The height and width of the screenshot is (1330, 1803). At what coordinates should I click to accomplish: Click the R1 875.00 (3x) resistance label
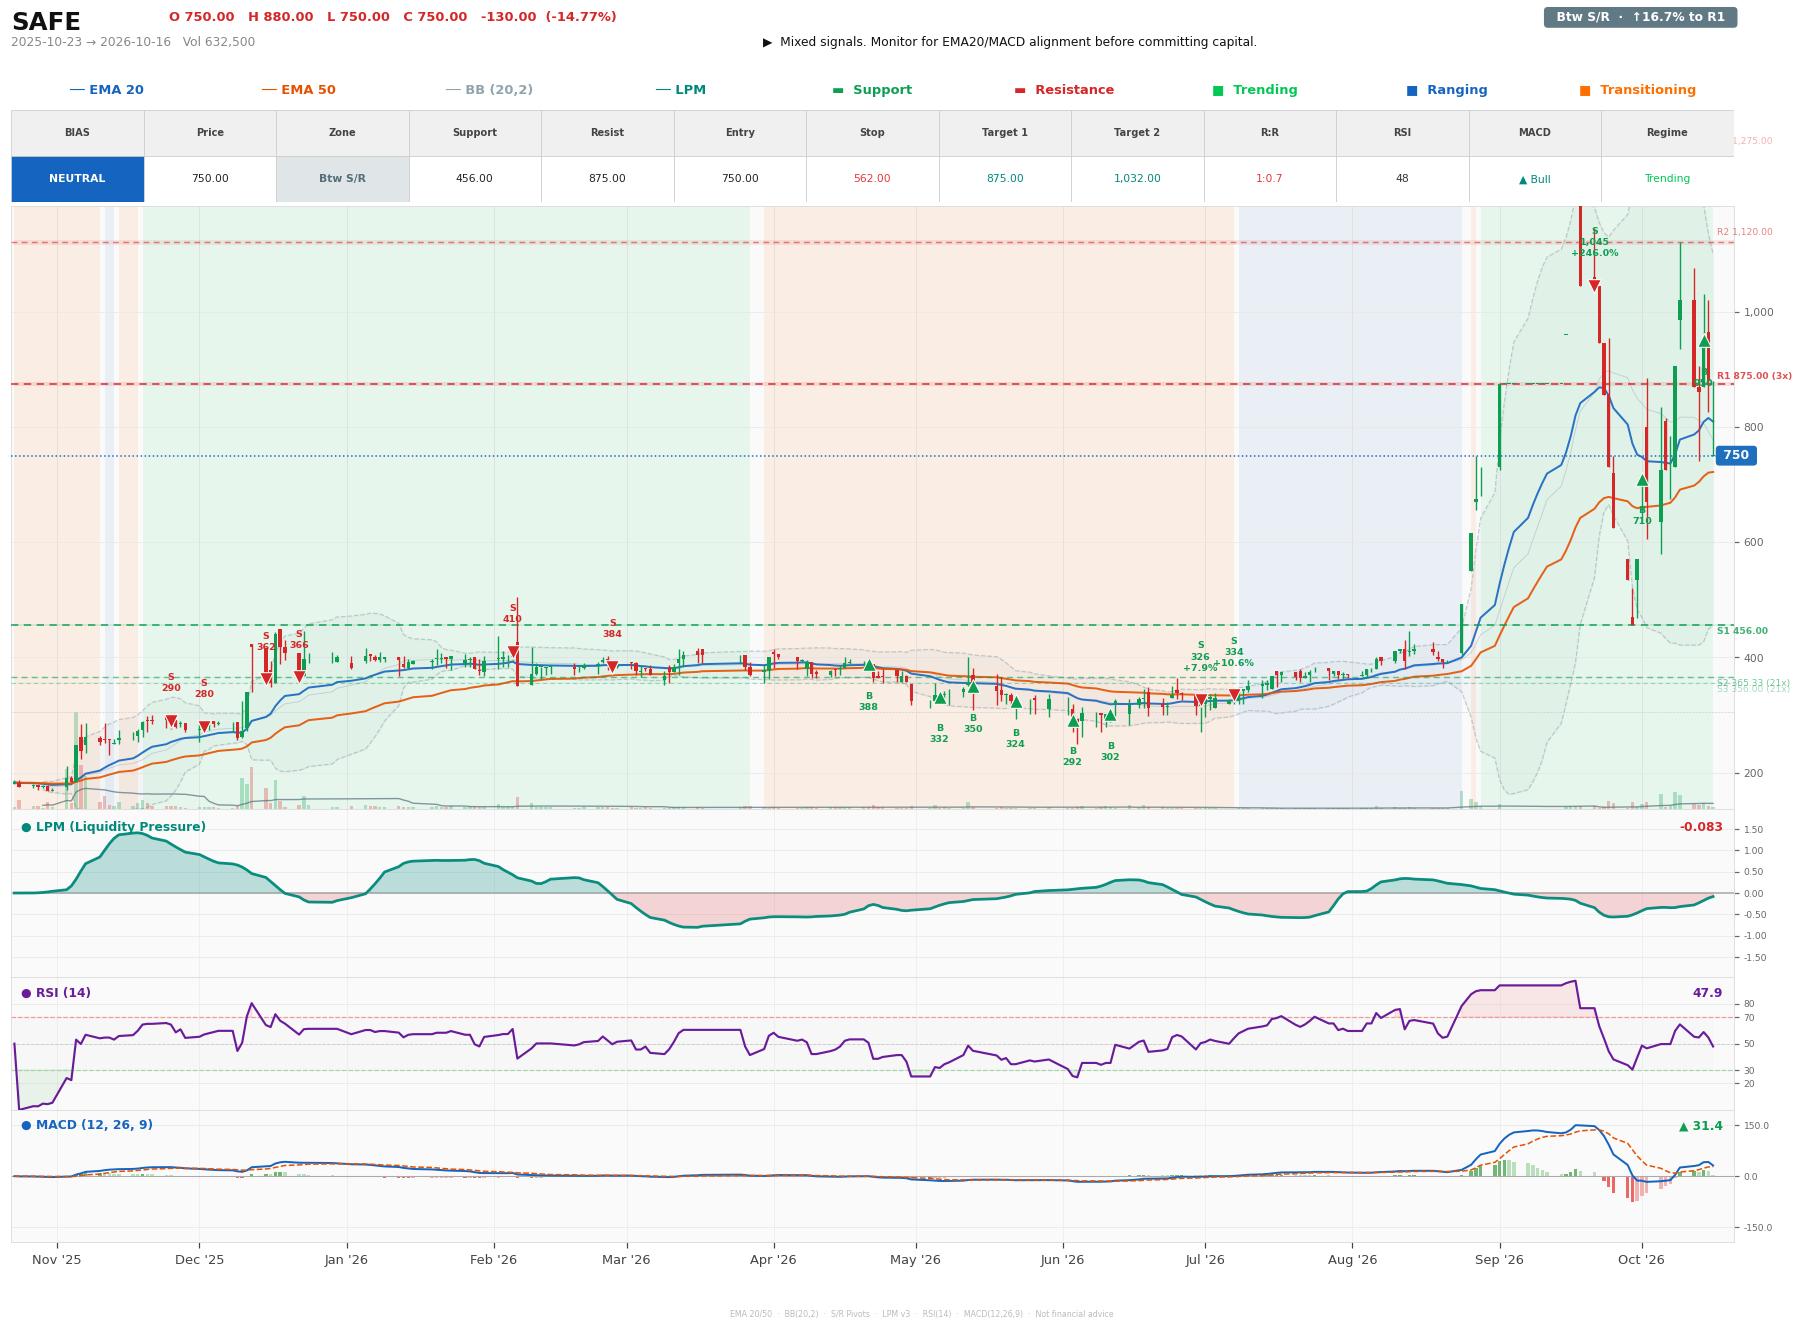click(x=1754, y=376)
